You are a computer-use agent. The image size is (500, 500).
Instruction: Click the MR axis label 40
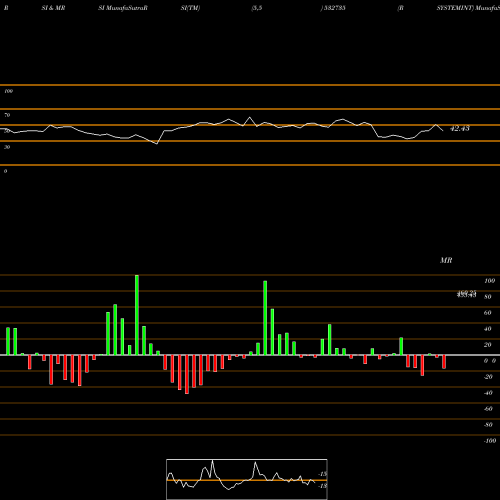(x=487, y=329)
